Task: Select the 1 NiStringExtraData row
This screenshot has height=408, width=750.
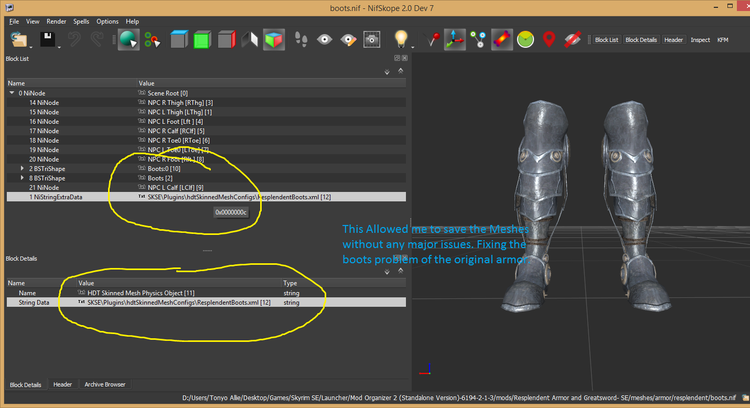Action: (206, 197)
